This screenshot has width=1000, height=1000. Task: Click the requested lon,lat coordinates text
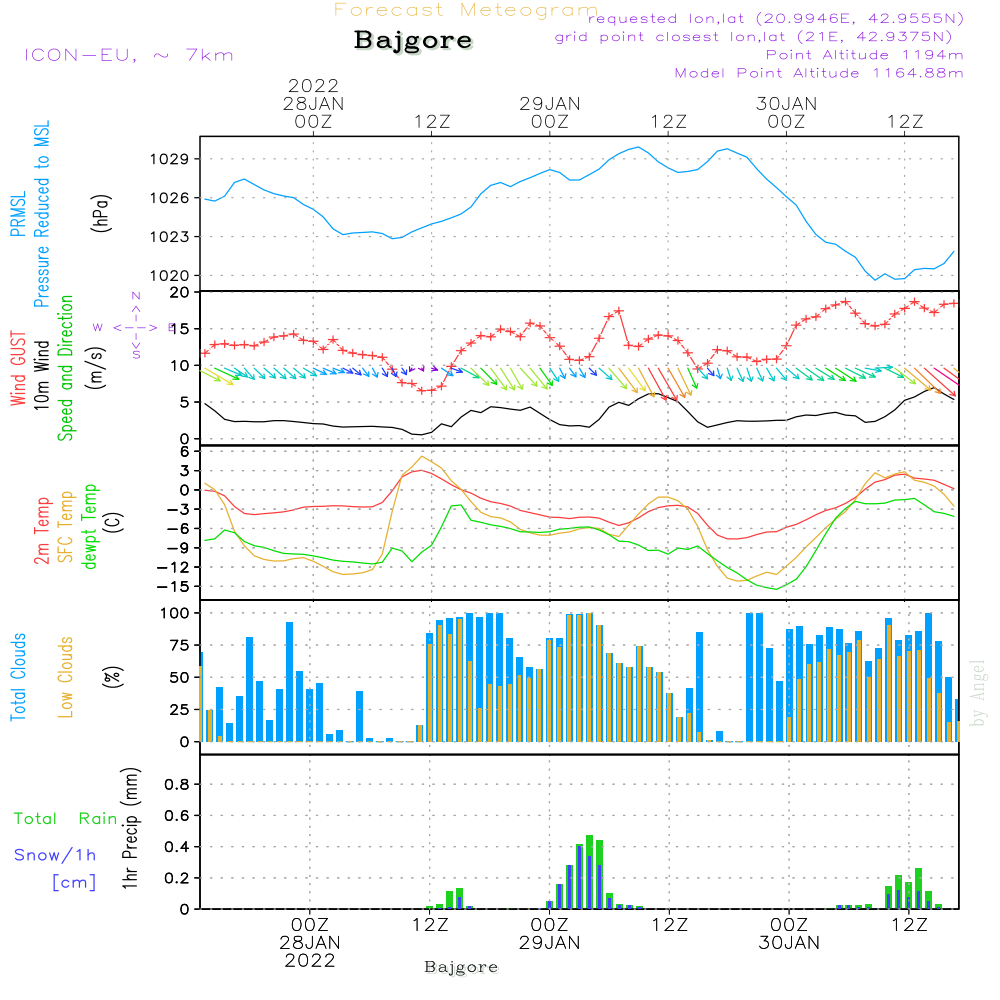[x=776, y=18]
